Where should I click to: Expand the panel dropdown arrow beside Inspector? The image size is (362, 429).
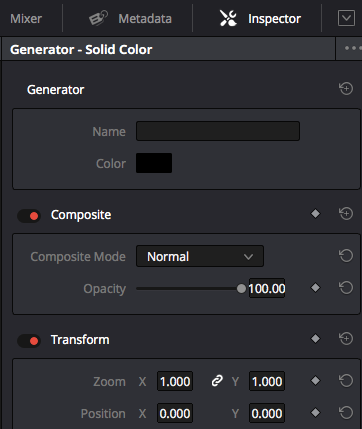(346, 18)
